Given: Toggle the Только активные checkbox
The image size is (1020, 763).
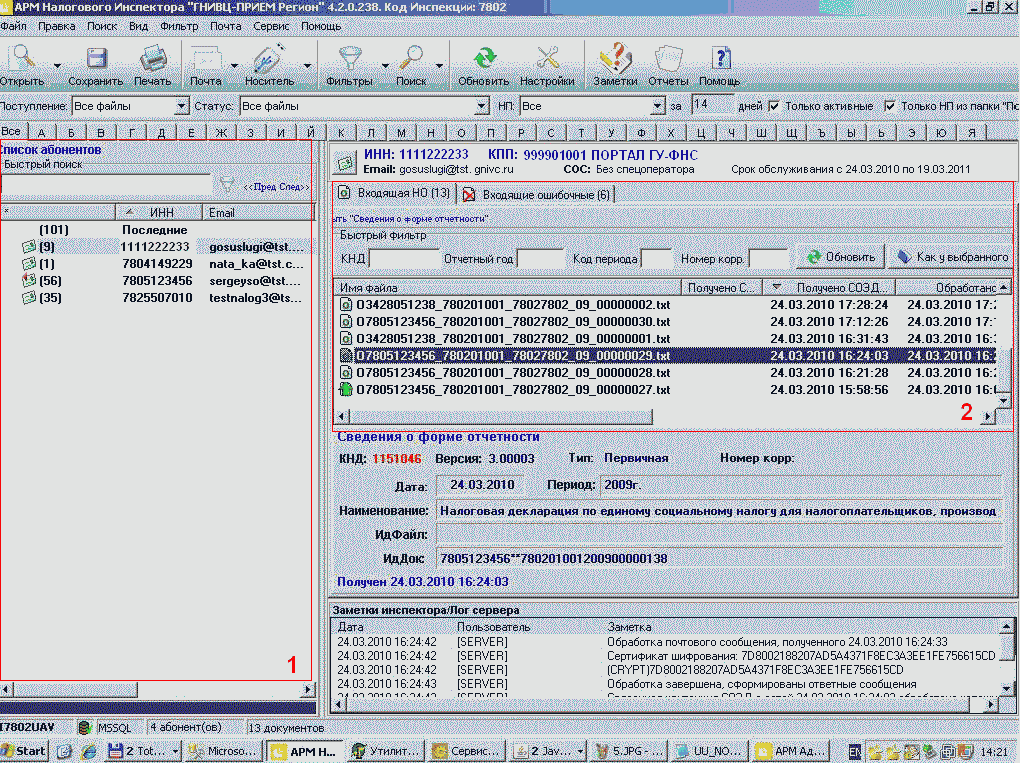Looking at the screenshot, I should (x=773, y=106).
